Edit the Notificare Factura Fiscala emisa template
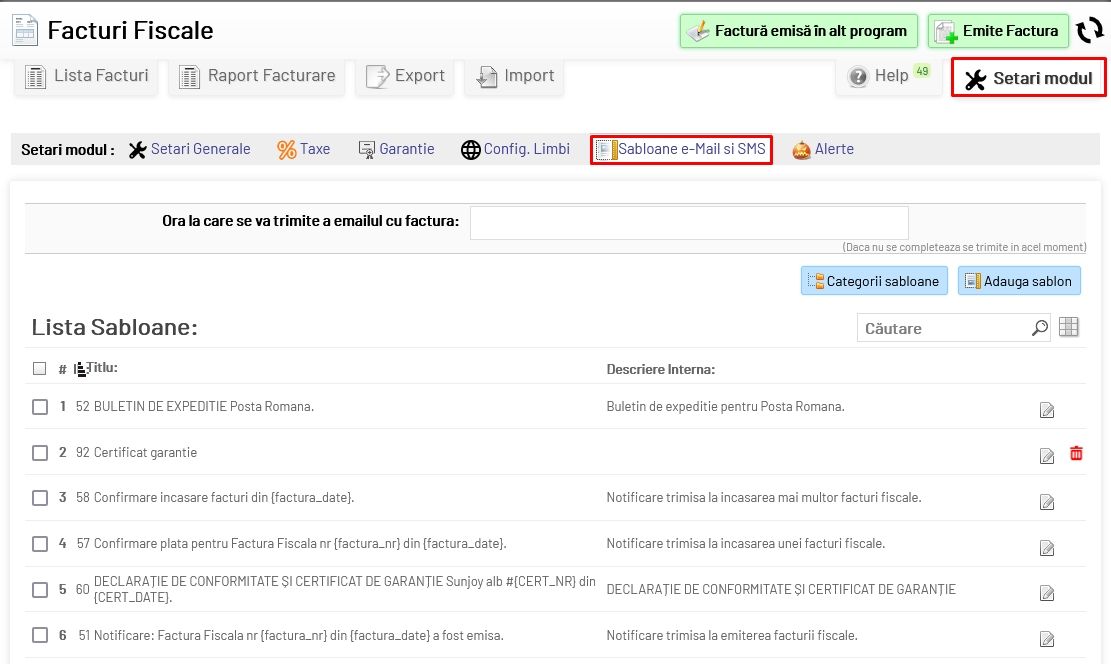The image size is (1111, 664). [x=1047, y=639]
